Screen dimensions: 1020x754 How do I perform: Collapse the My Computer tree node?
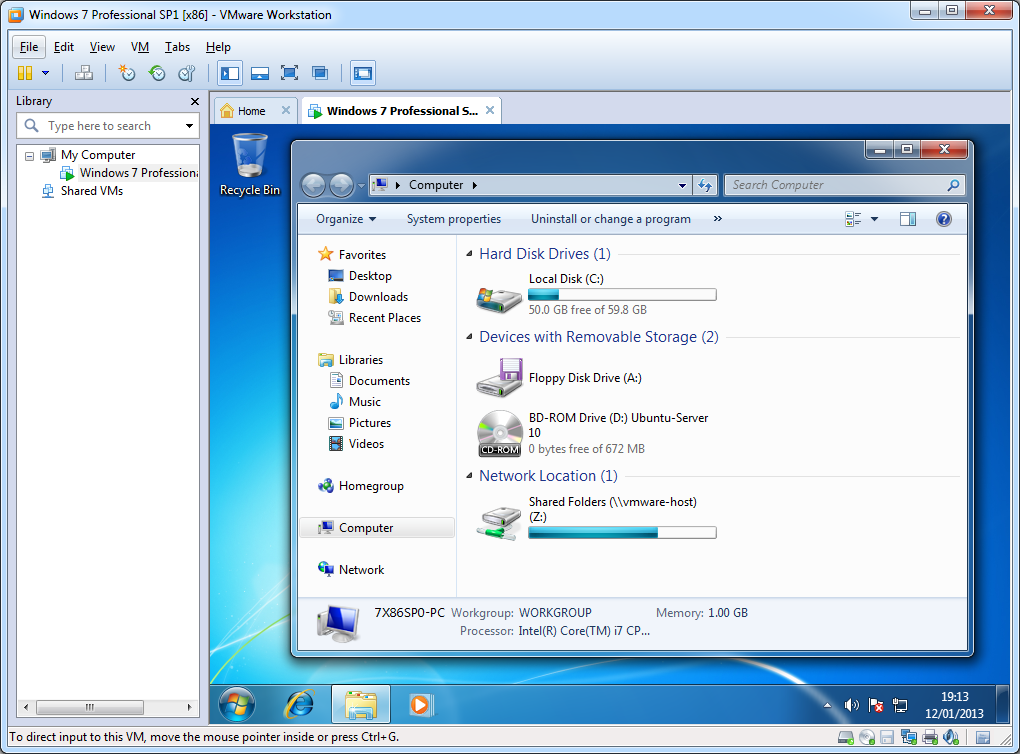(29, 156)
